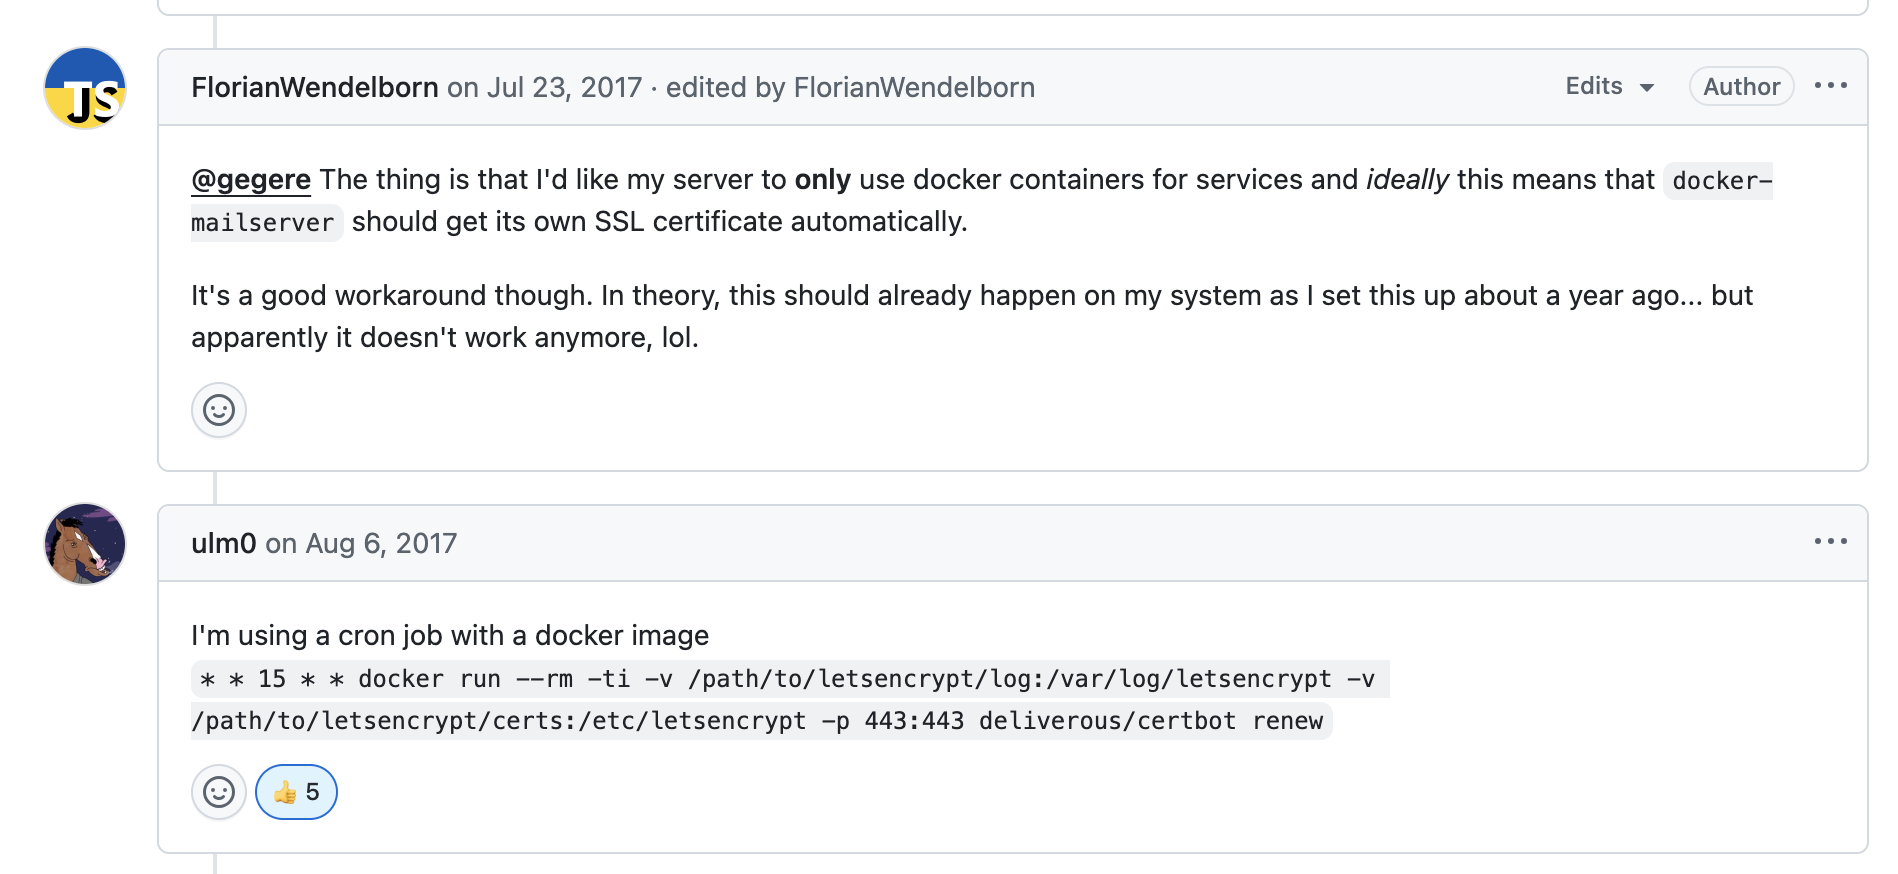Click the Author badge
Image resolution: width=1898 pixels, height=874 pixels.
point(1741,86)
